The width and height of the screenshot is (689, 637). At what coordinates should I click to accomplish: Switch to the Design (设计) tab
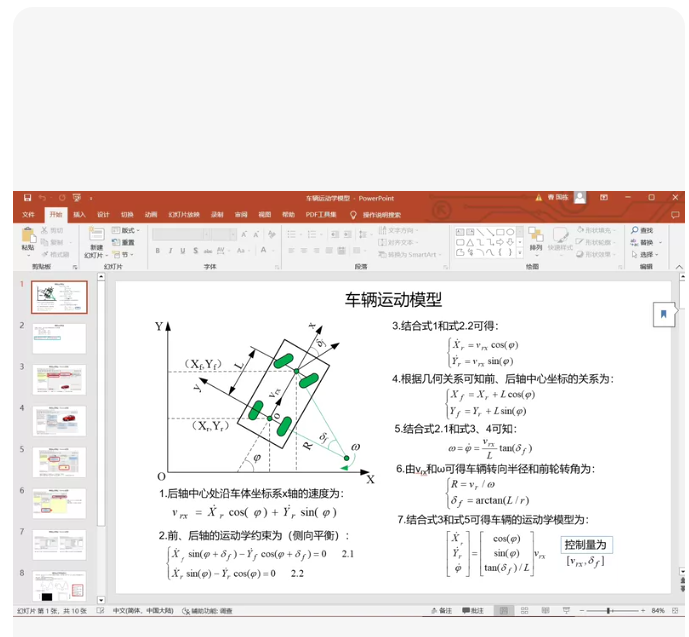point(103,214)
